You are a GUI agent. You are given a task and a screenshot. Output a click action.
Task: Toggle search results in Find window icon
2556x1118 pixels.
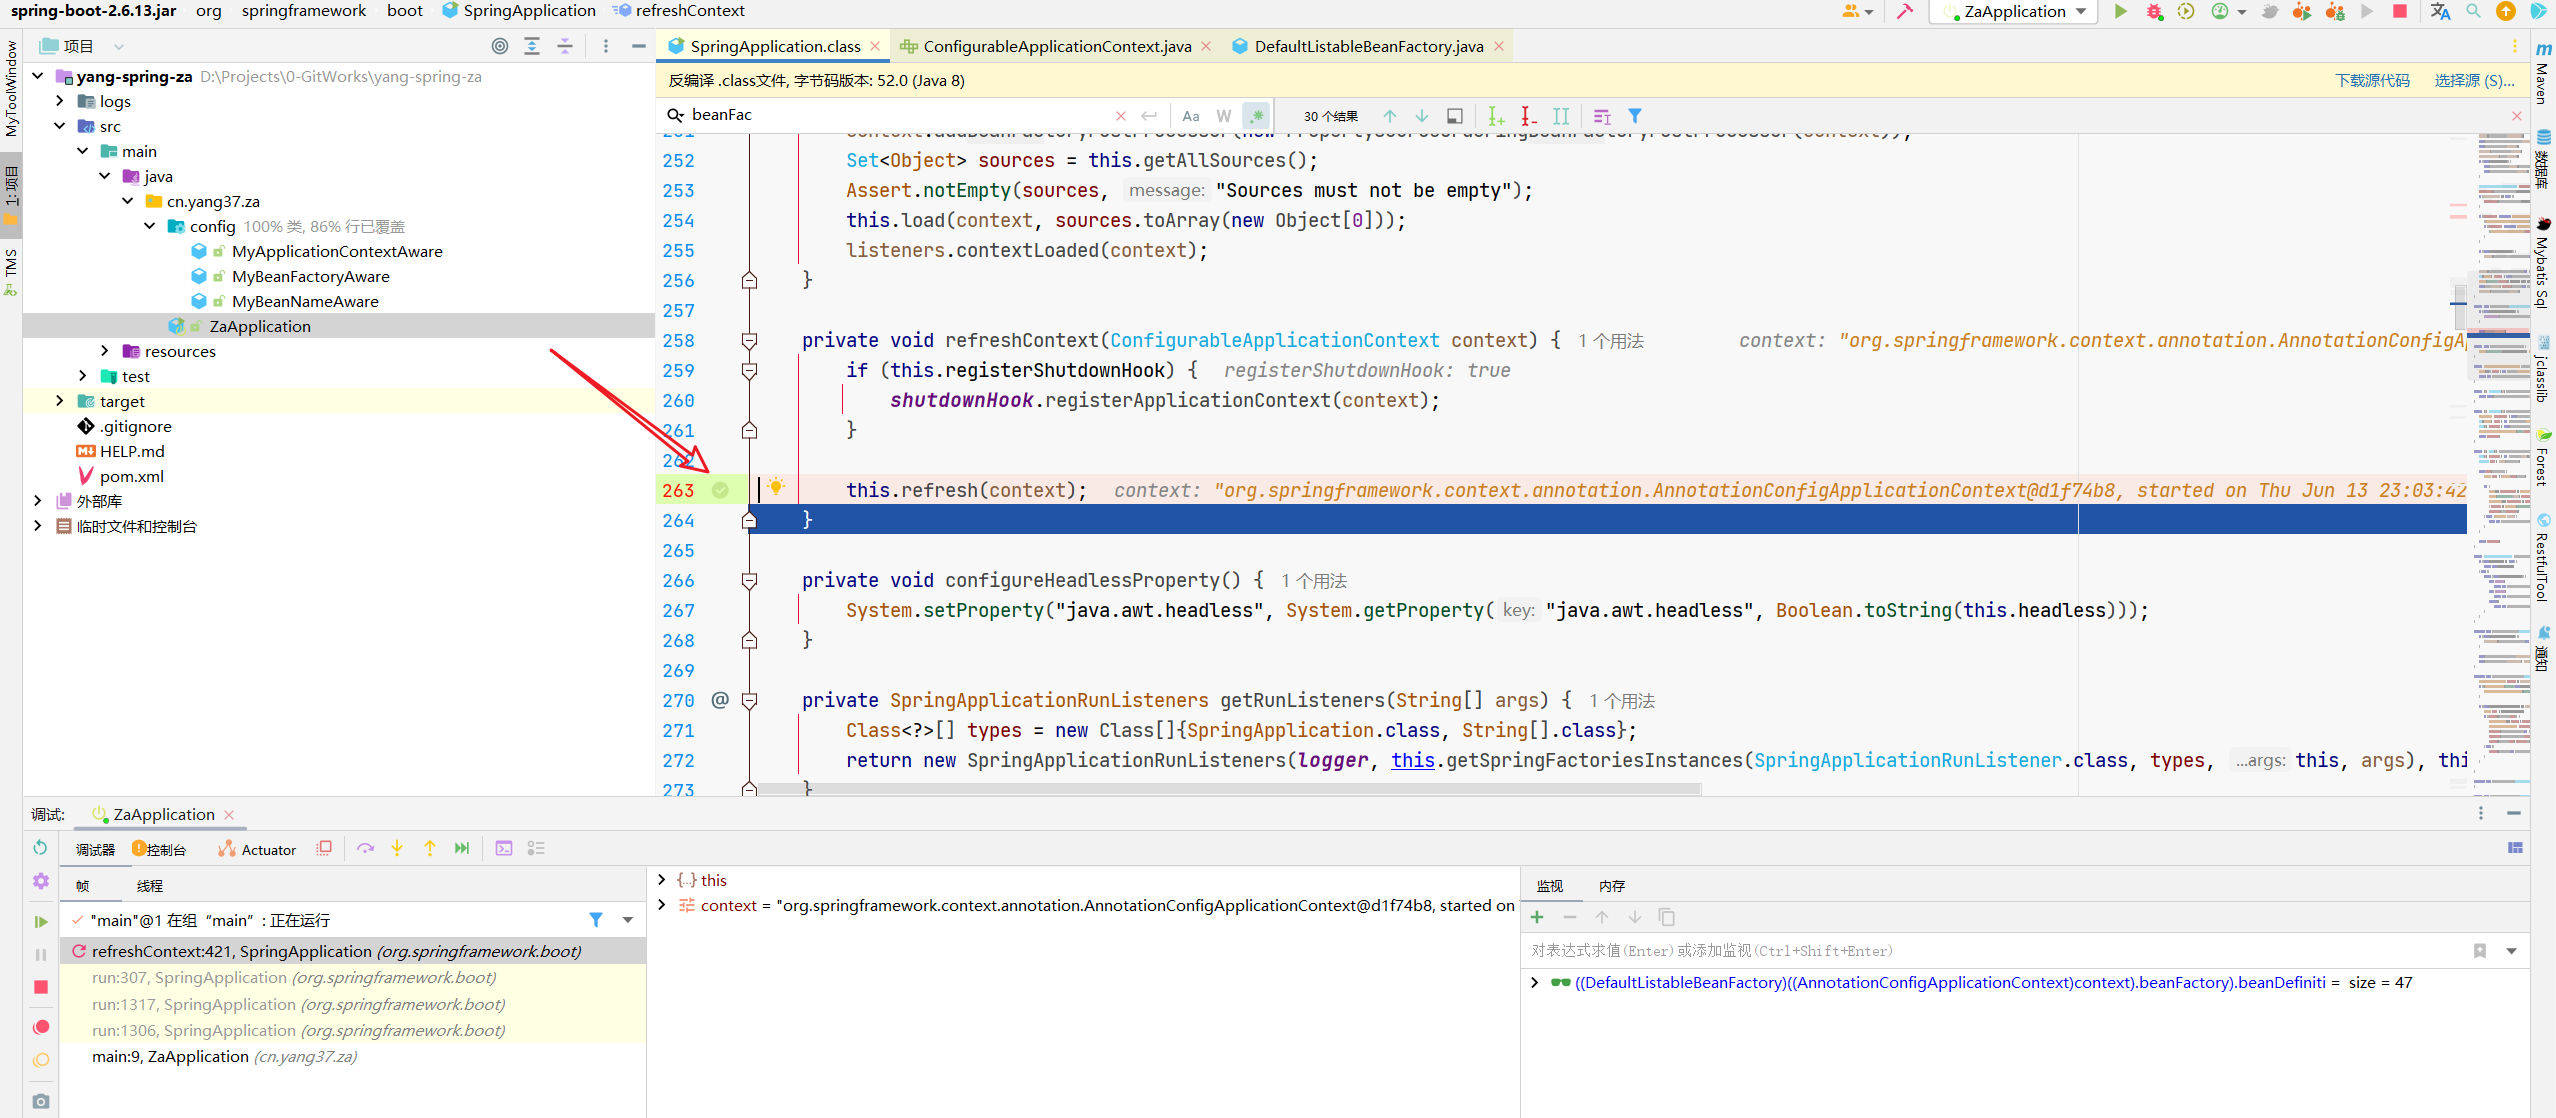(x=1455, y=116)
